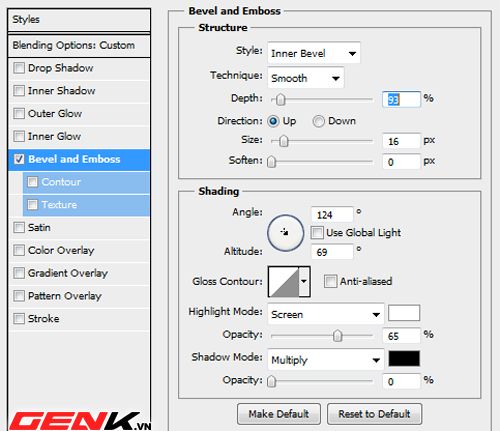
Task: Tick the Color Overlay checkbox
Action: 19,250
